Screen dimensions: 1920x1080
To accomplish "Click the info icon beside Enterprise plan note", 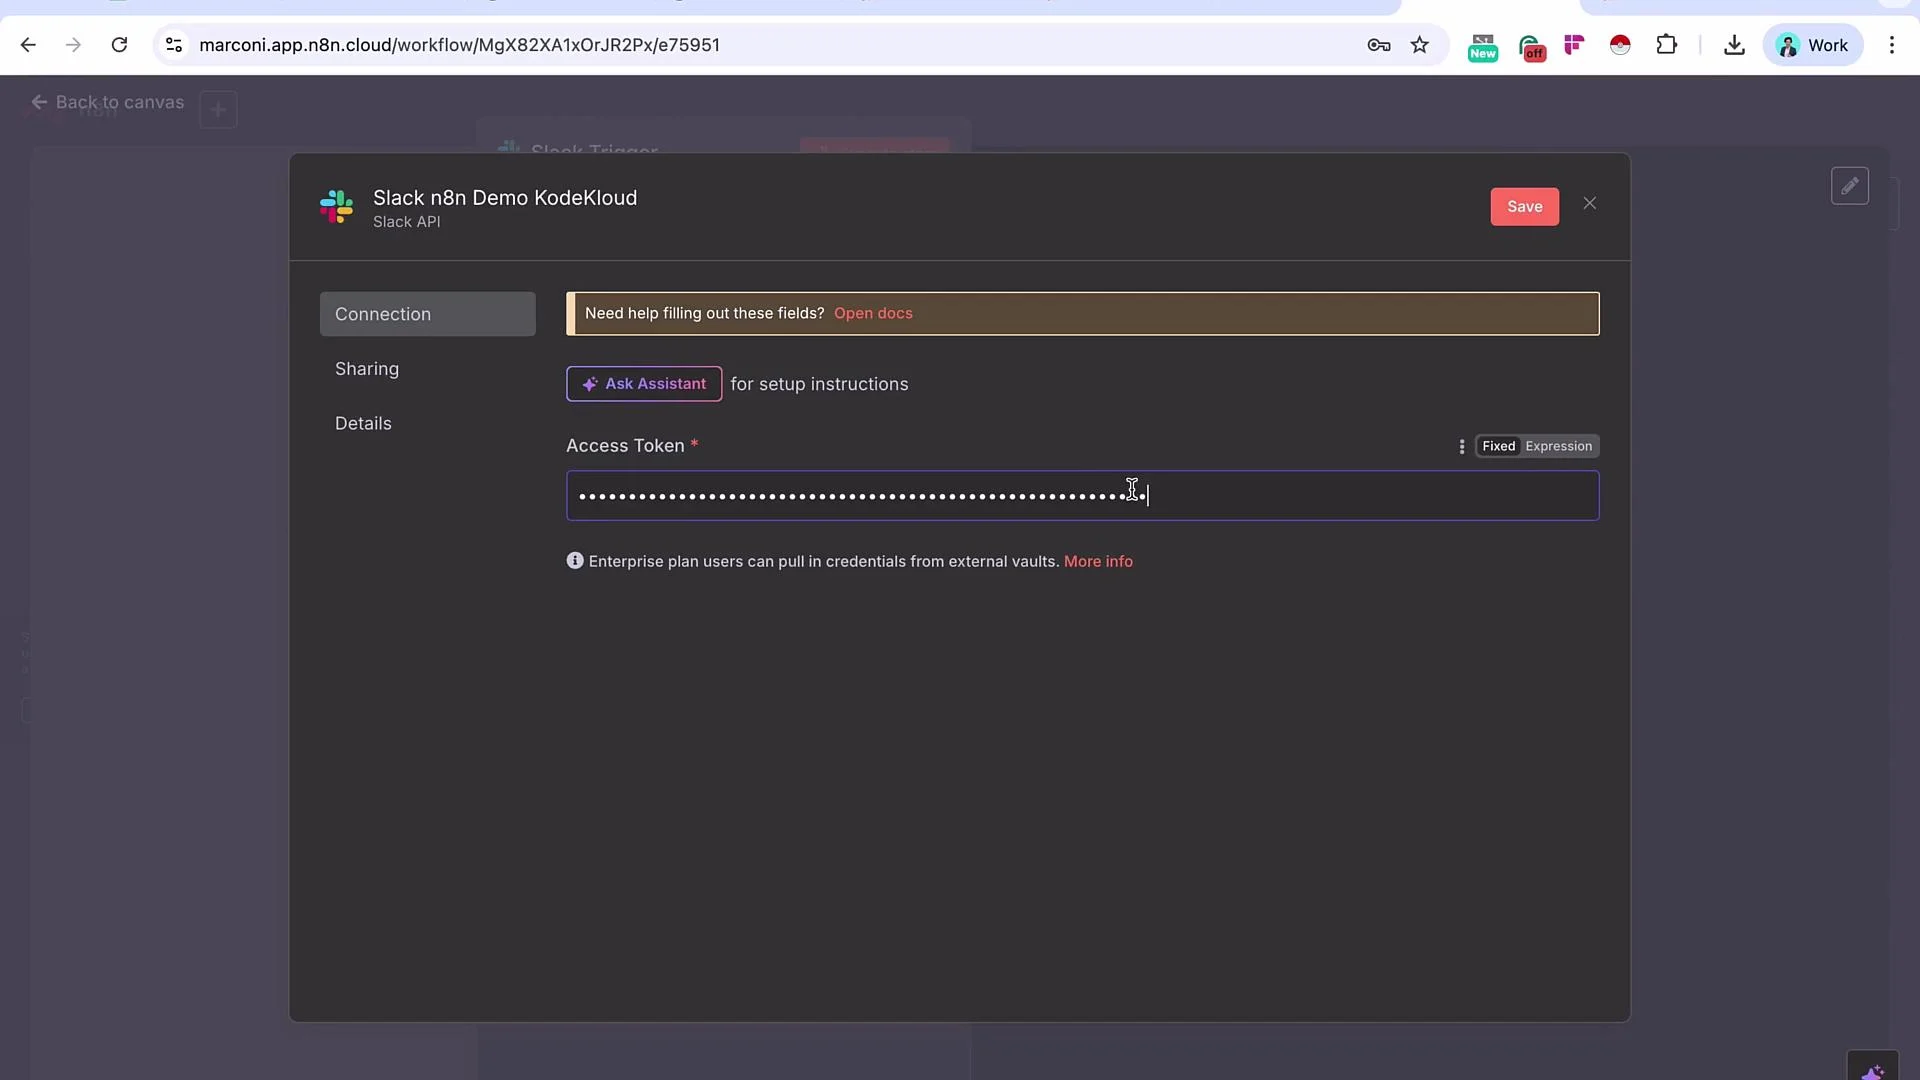I will [x=575, y=561].
